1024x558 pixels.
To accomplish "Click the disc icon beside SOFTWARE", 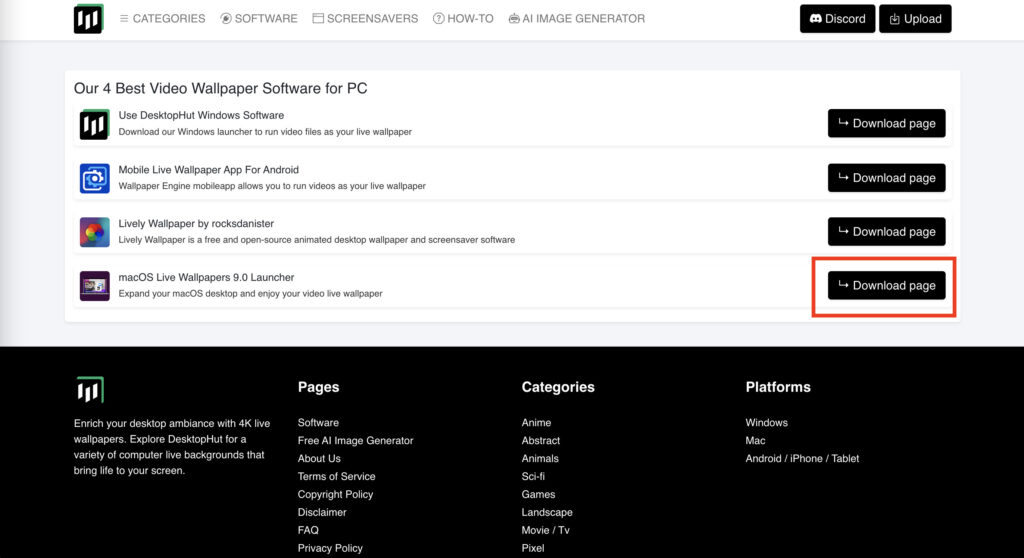I will 225,18.
